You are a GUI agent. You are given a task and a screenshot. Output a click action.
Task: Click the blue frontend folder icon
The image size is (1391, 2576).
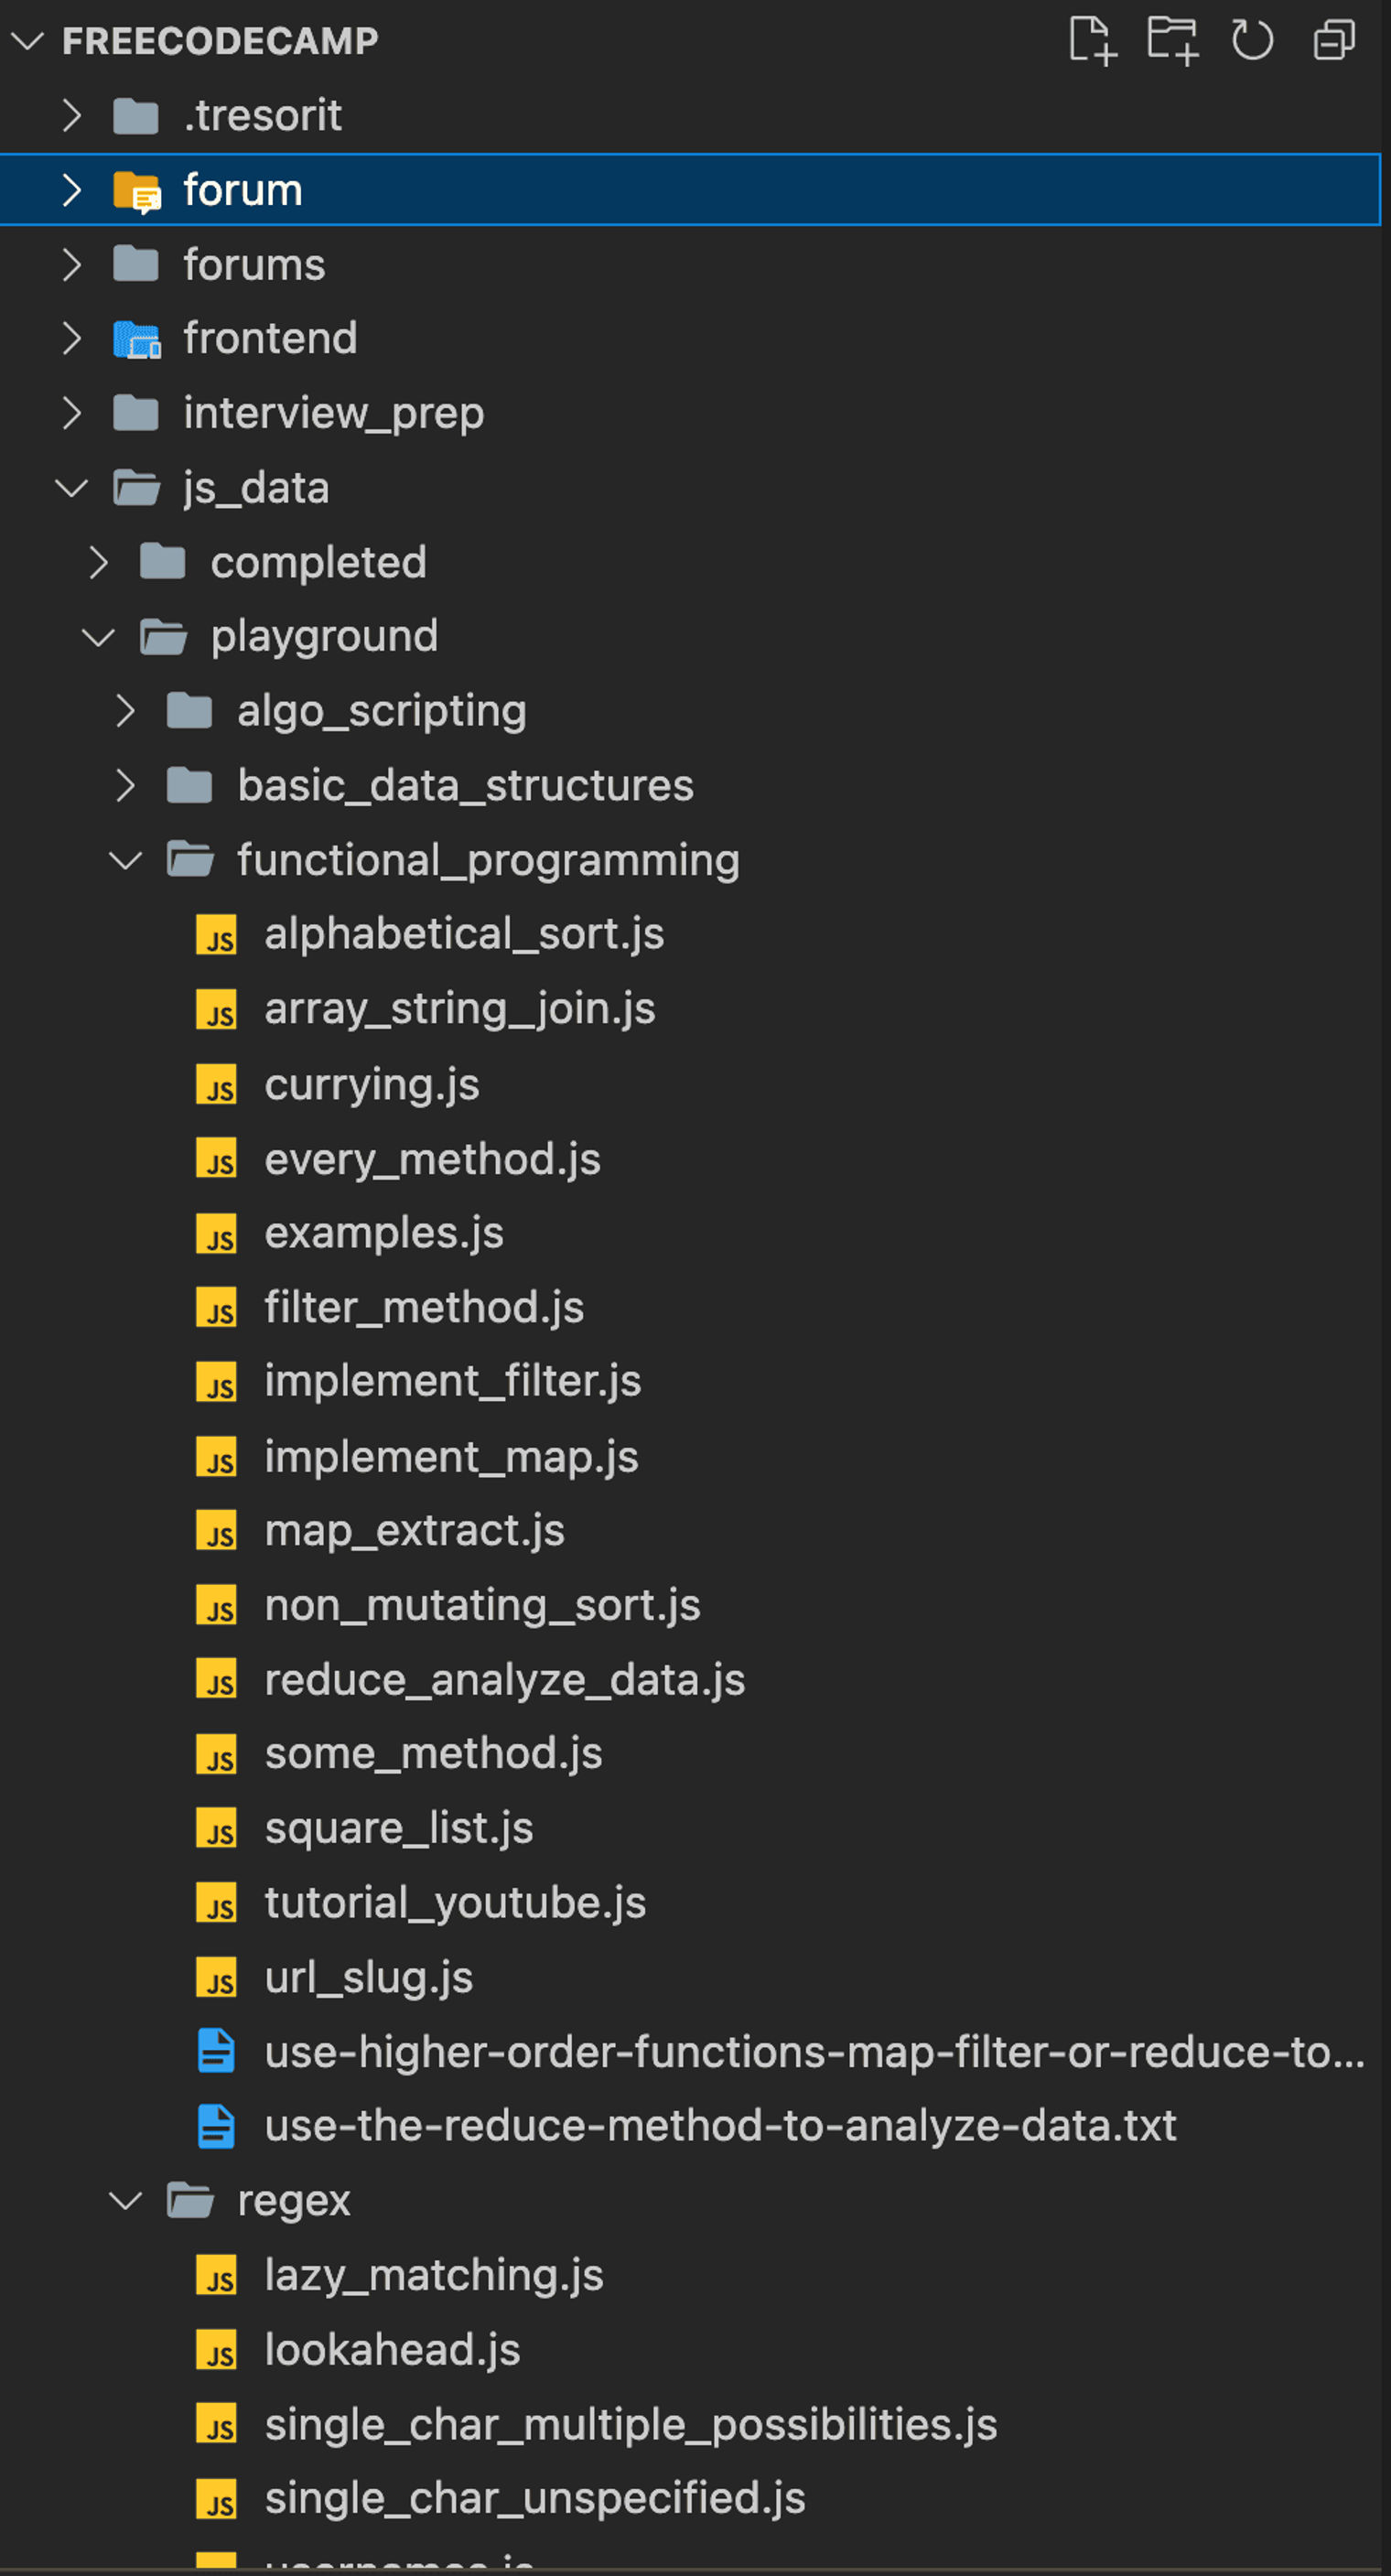click(x=137, y=340)
